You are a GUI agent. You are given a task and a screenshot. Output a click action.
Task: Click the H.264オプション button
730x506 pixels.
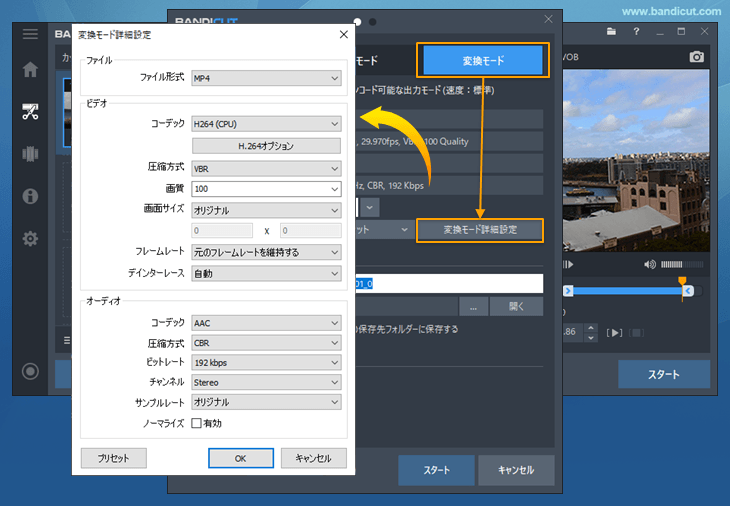[266, 146]
